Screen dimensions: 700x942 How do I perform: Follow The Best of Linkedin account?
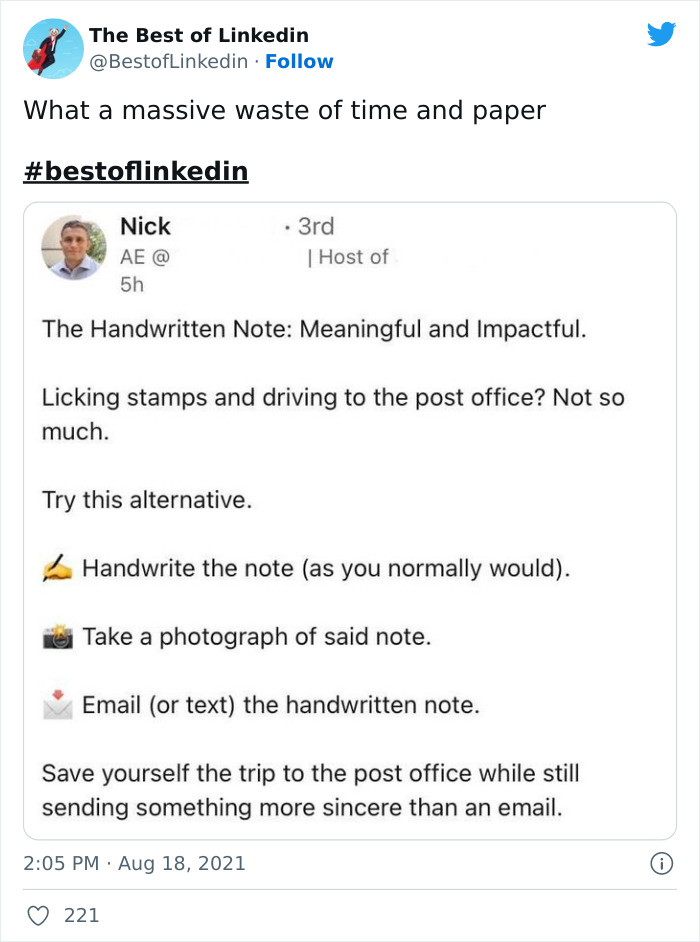(299, 61)
